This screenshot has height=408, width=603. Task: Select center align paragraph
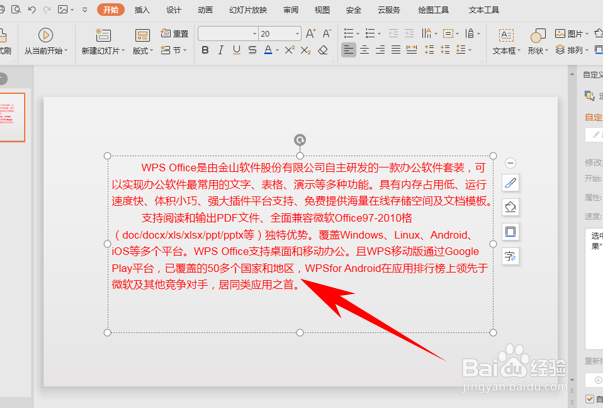pyautogui.click(x=364, y=50)
